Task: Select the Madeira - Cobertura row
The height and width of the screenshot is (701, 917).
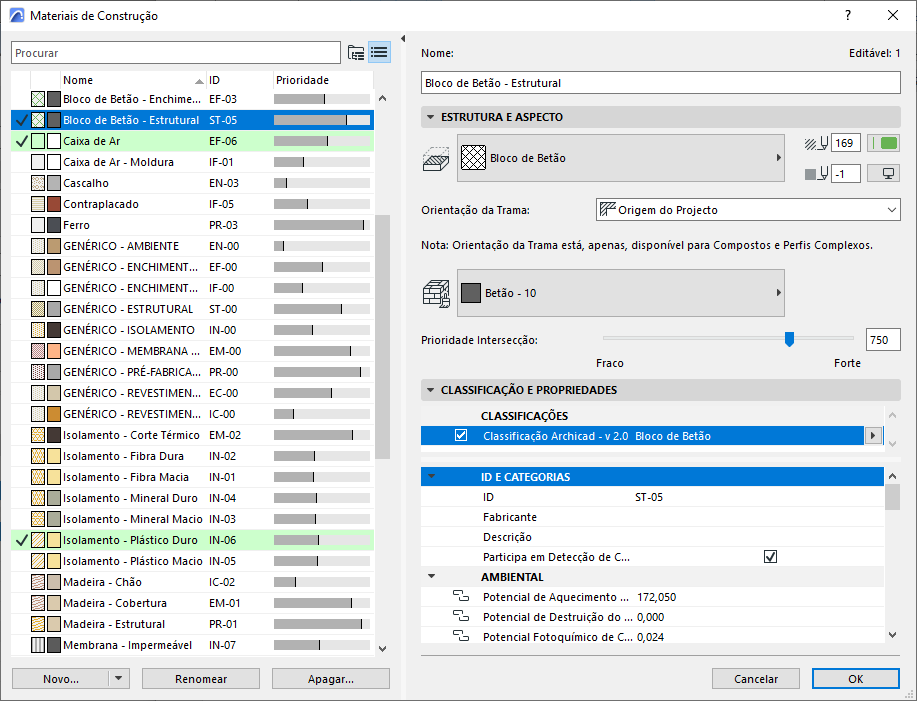Action: [x=192, y=603]
